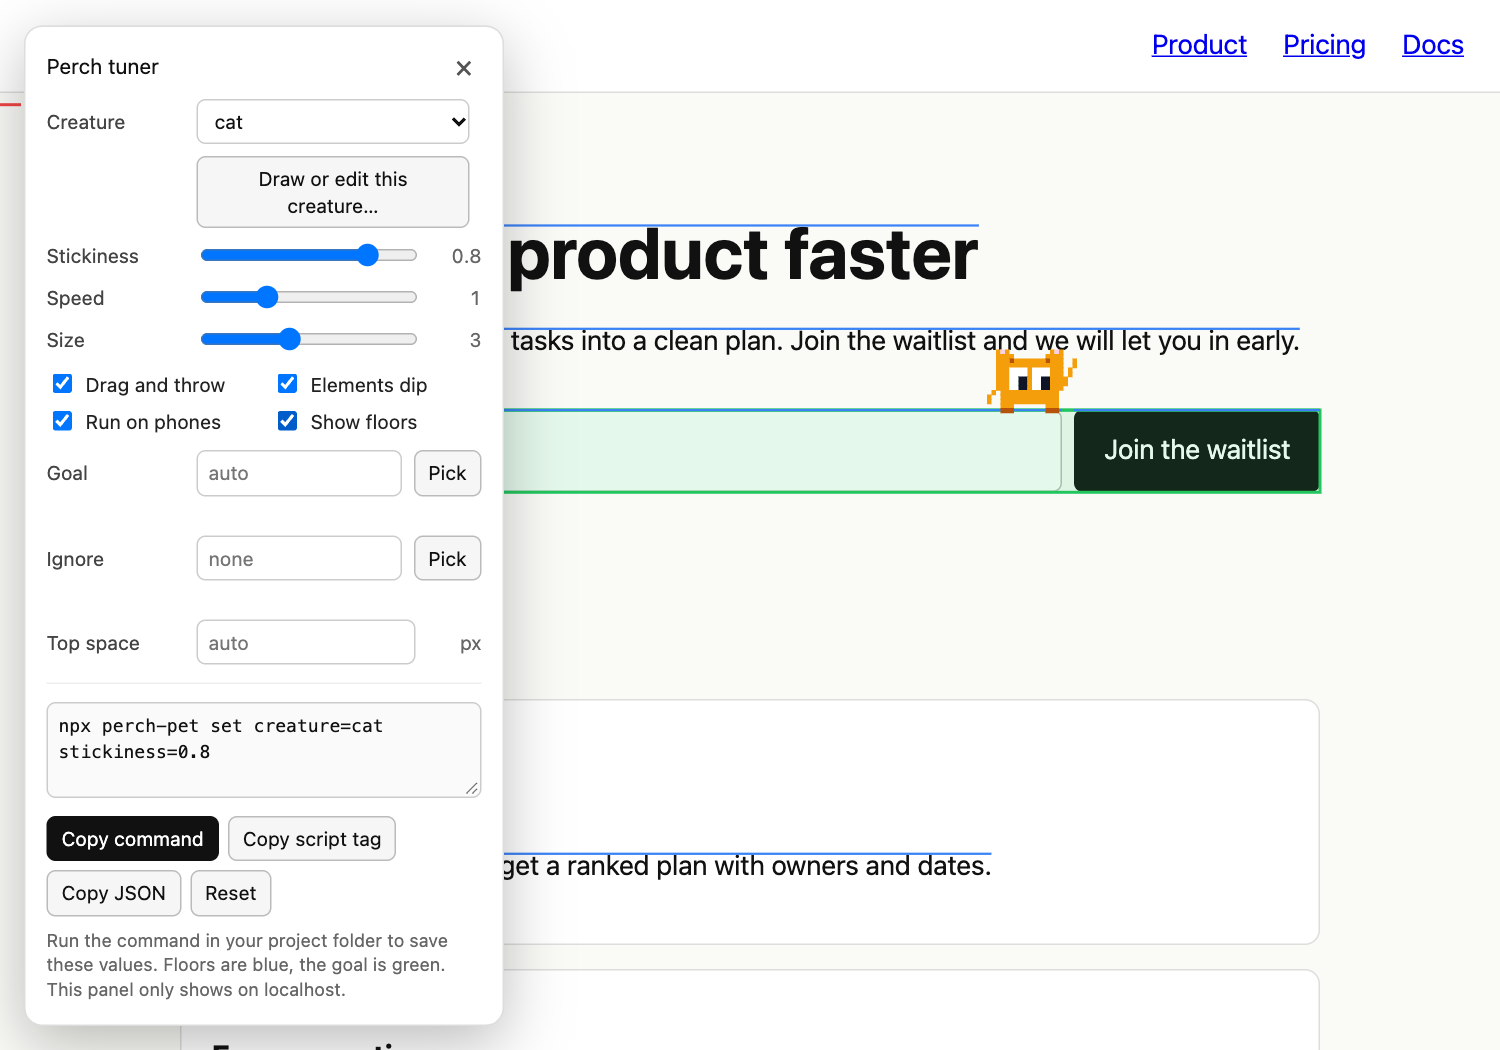The height and width of the screenshot is (1050, 1500).
Task: Click the Stickiness value 0.8
Action: point(466,256)
